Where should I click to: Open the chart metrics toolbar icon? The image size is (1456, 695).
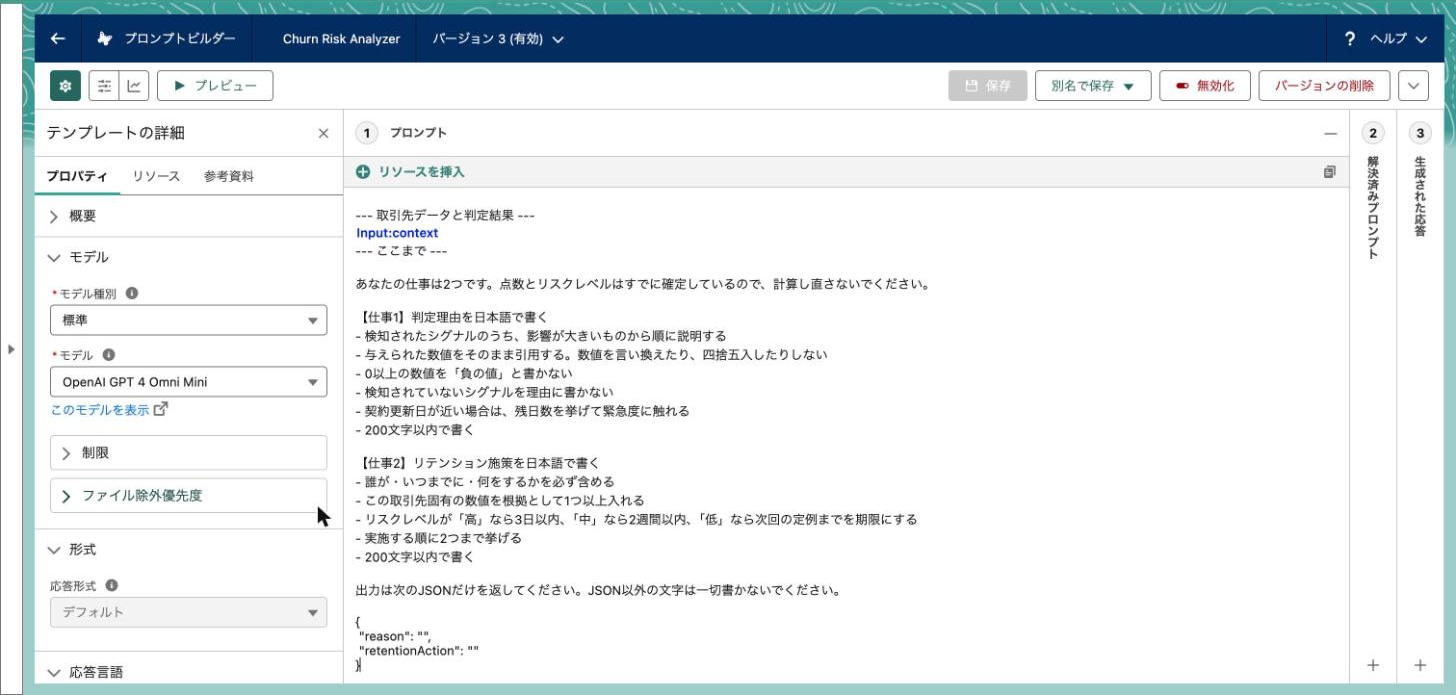pyautogui.click(x=134, y=86)
